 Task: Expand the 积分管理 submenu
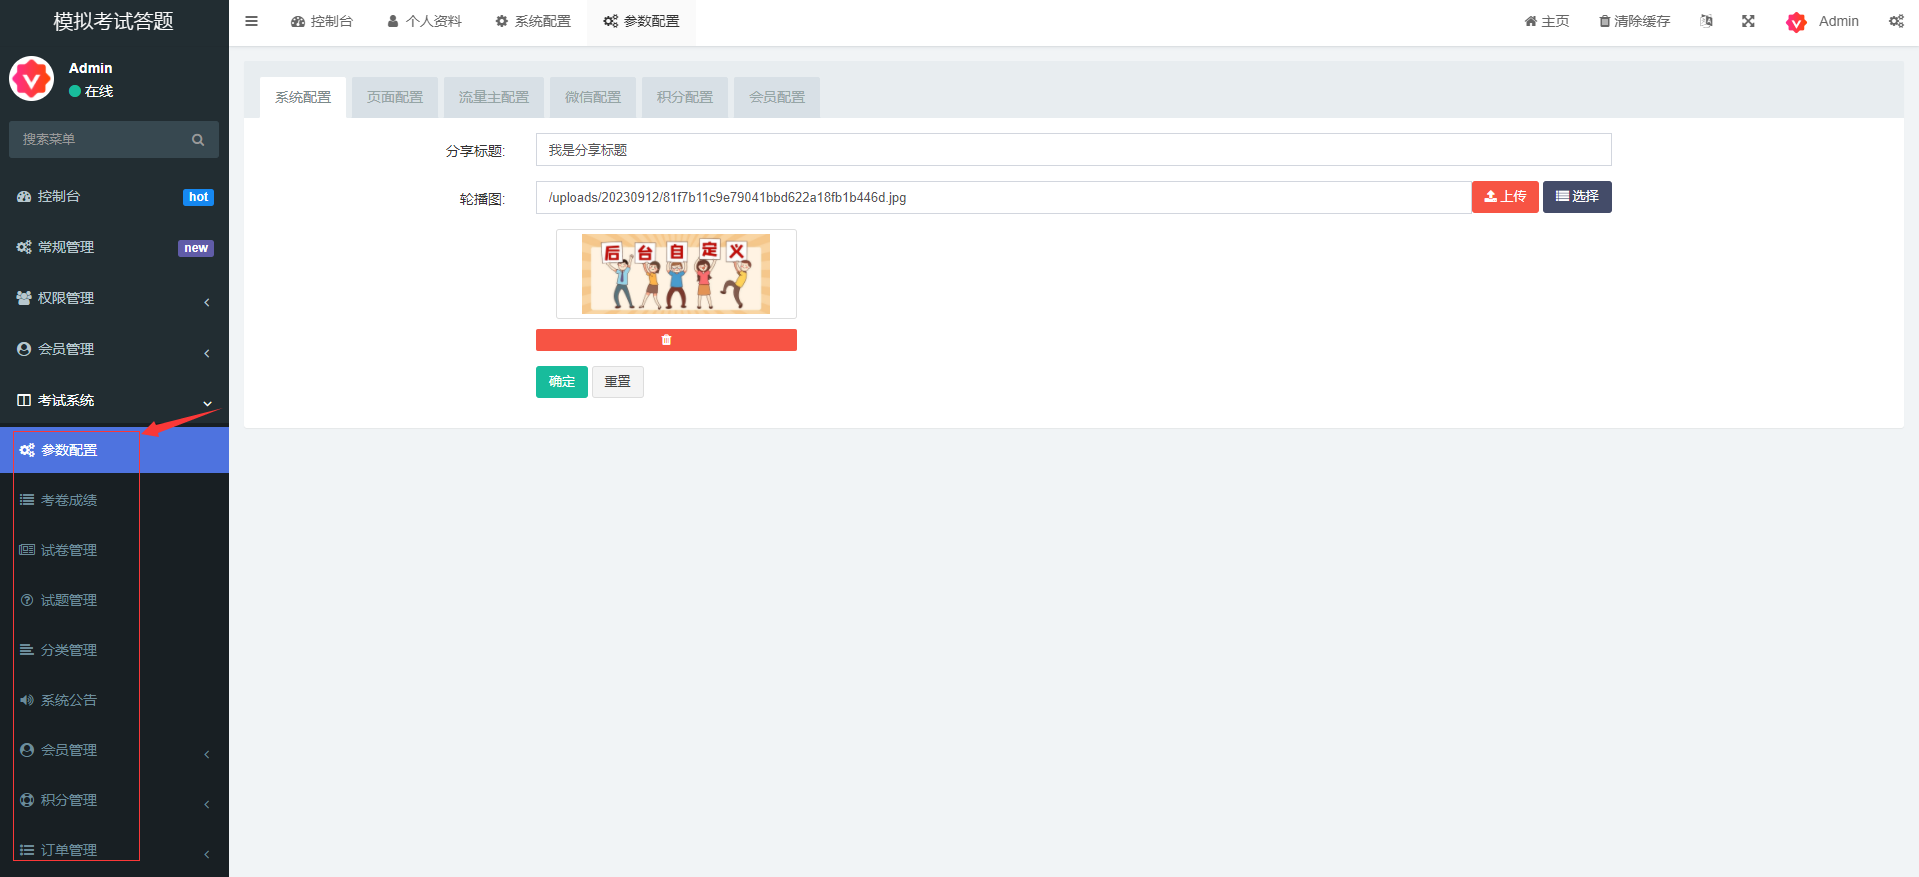tap(114, 800)
